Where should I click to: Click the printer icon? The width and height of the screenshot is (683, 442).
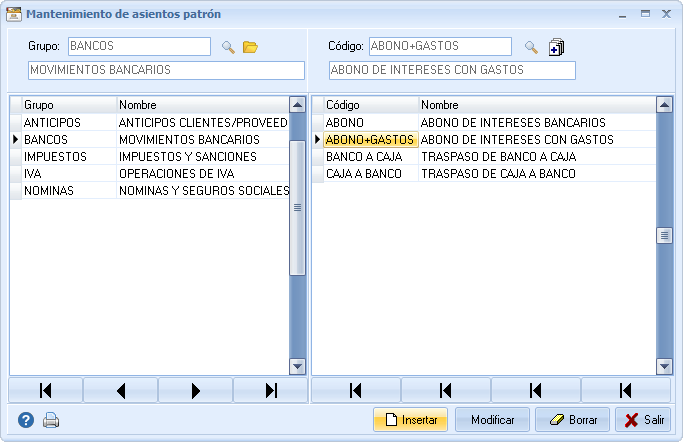pyautogui.click(x=51, y=420)
